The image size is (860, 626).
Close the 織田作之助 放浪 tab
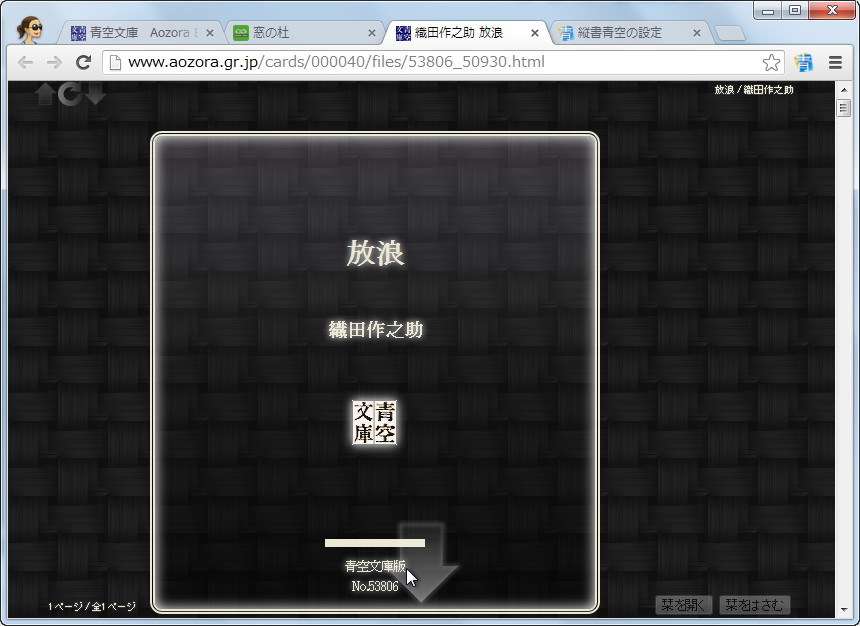click(534, 33)
